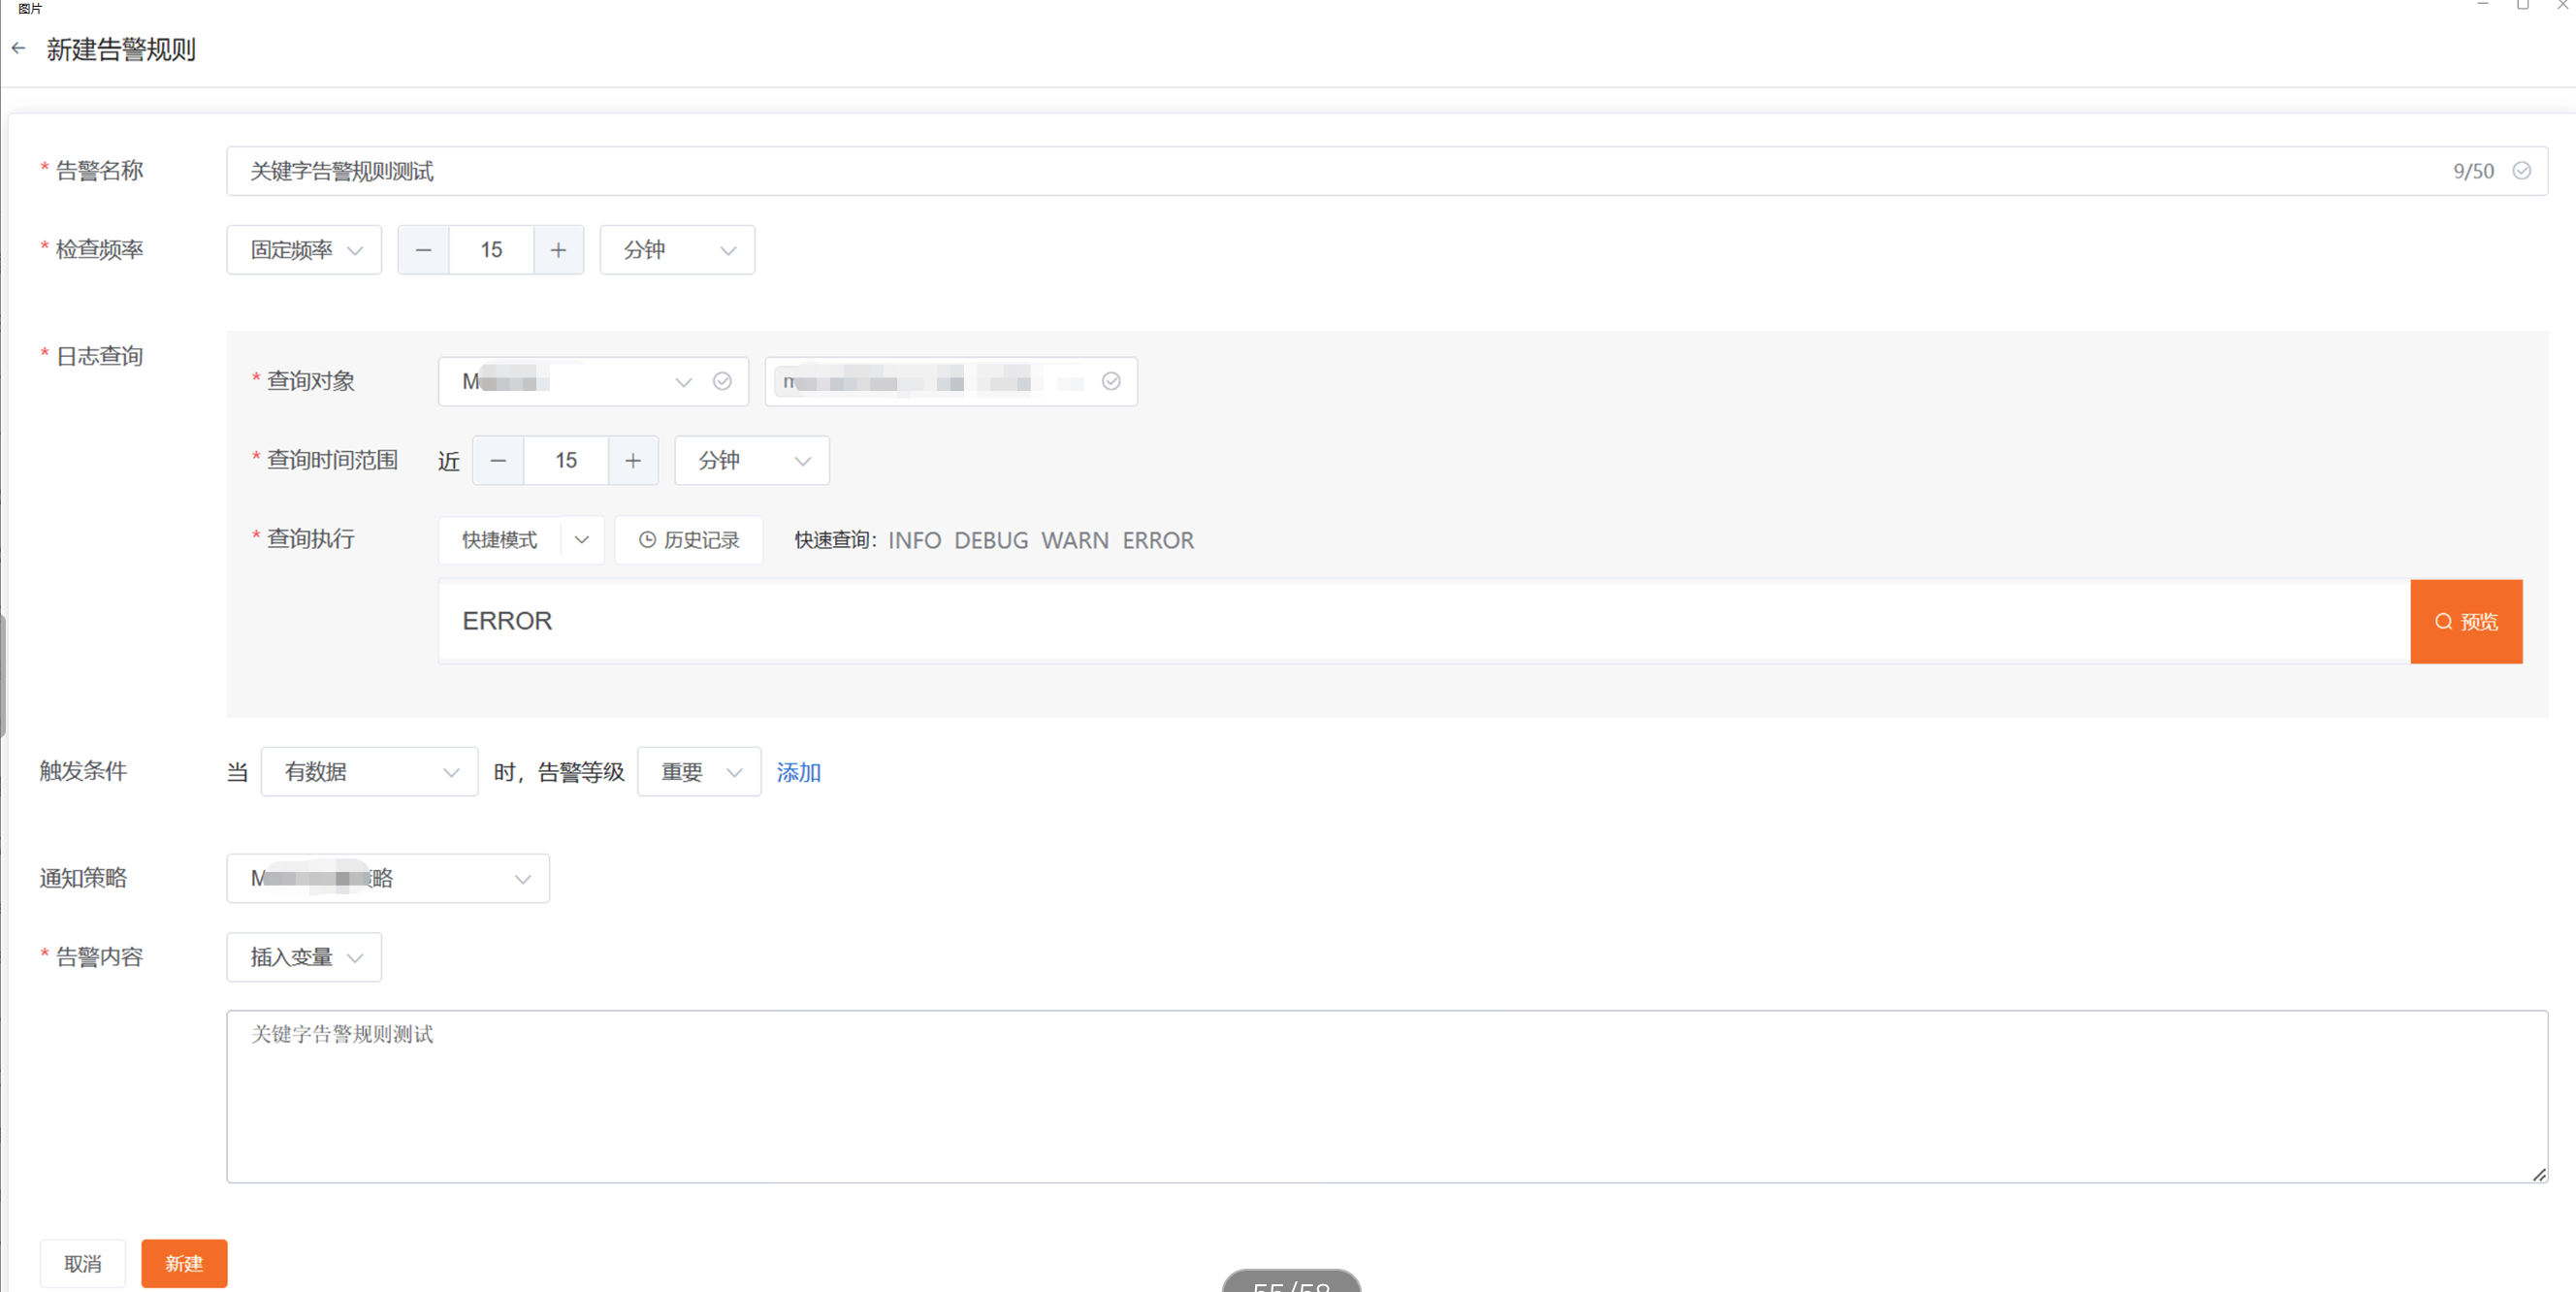The width and height of the screenshot is (2576, 1292).
Task: Open the 固定频率 dropdown
Action: 304,250
